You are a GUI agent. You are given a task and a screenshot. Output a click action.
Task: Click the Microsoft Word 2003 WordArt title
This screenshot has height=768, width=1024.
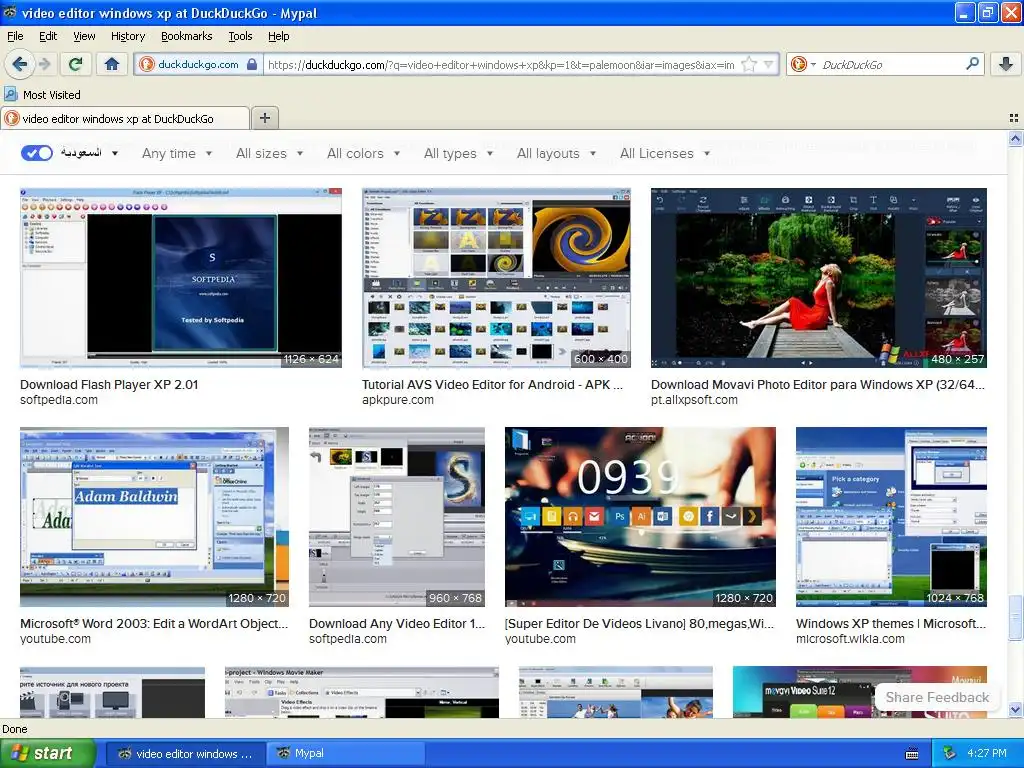[x=154, y=624]
